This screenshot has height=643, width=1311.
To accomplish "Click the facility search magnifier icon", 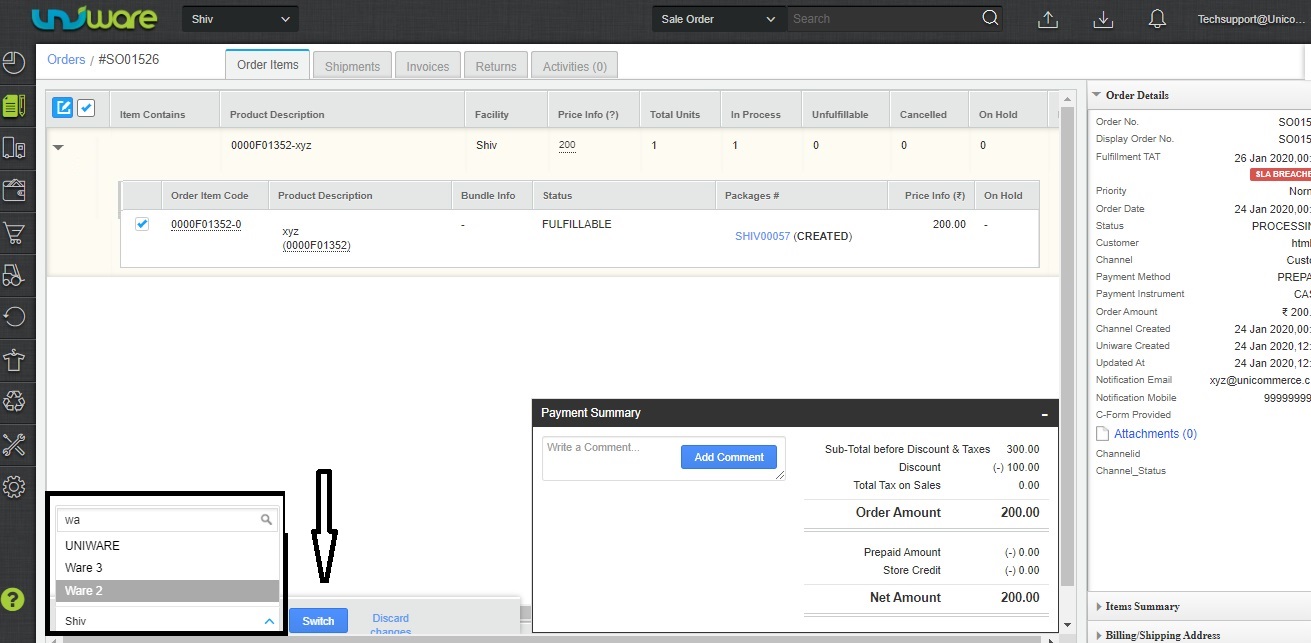I will (x=266, y=520).
